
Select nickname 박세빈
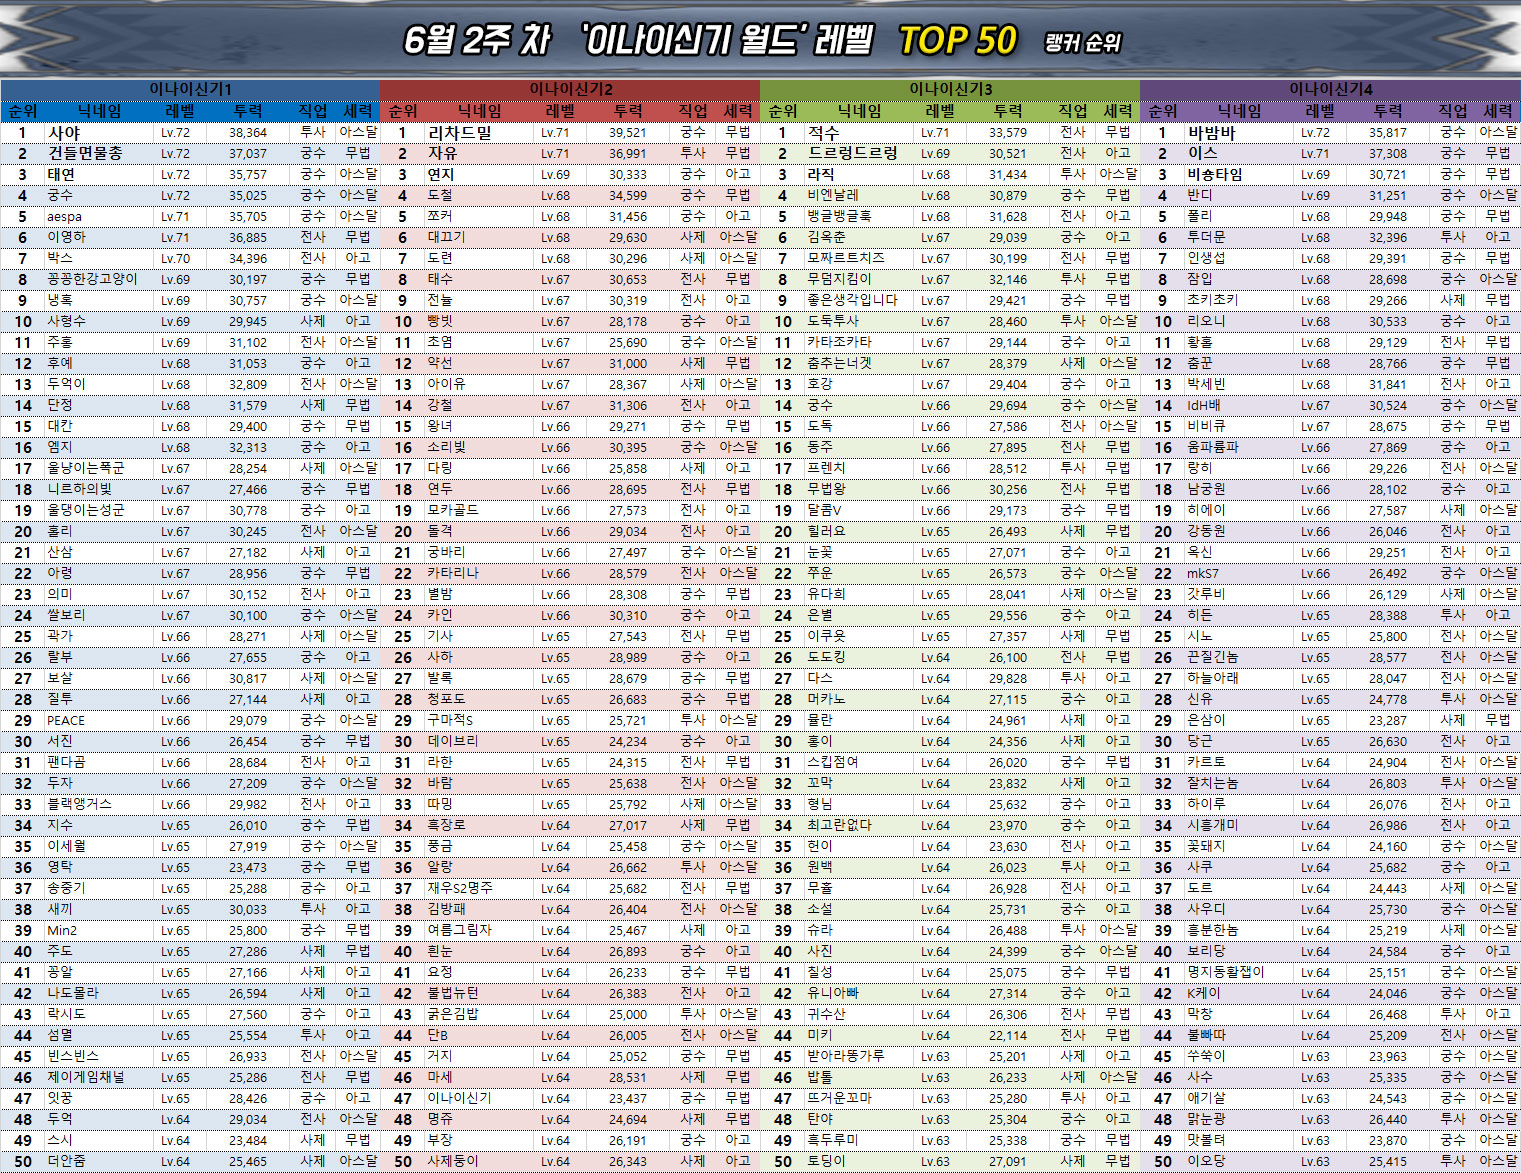(x=1206, y=384)
